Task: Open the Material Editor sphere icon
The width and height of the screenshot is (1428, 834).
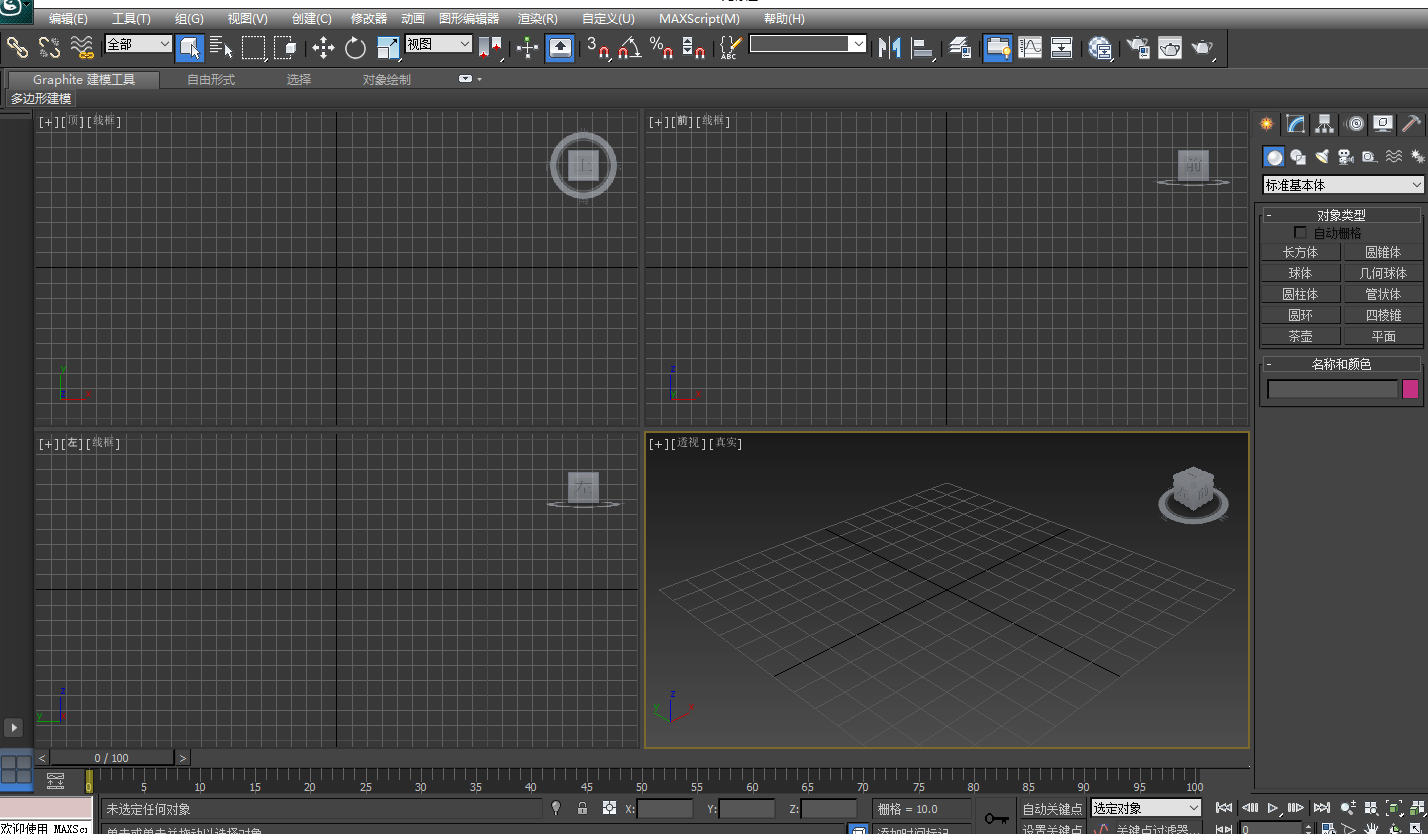Action: pyautogui.click(x=1100, y=47)
